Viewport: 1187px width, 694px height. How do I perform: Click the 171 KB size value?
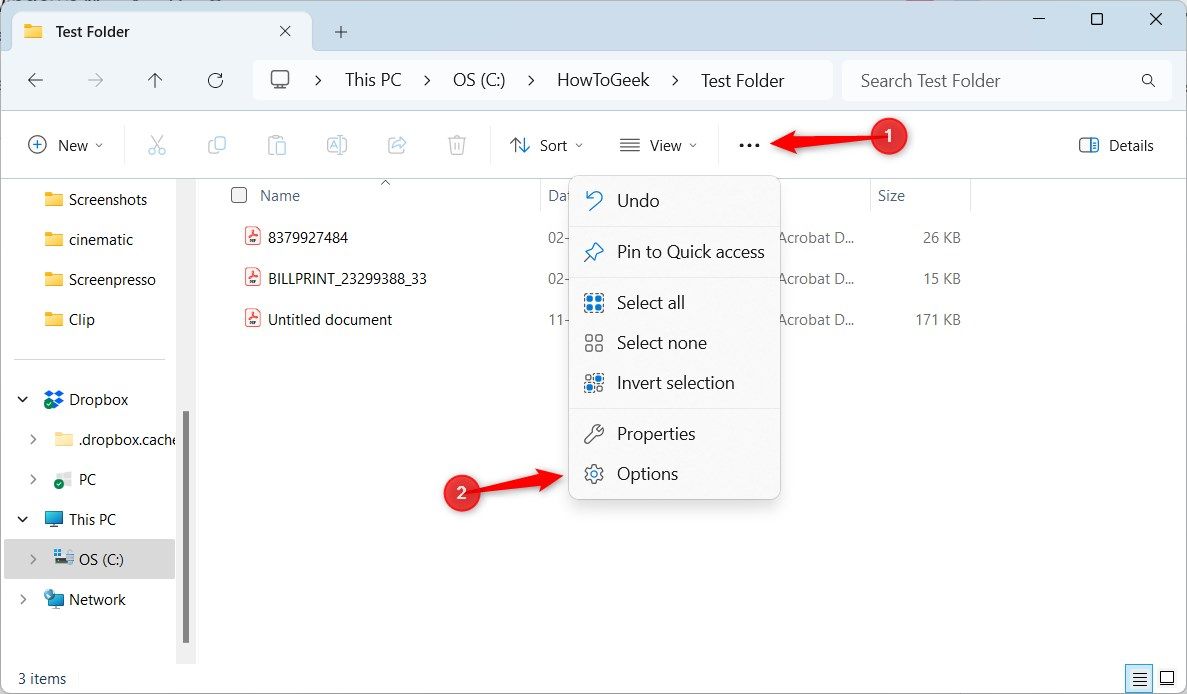(x=937, y=319)
